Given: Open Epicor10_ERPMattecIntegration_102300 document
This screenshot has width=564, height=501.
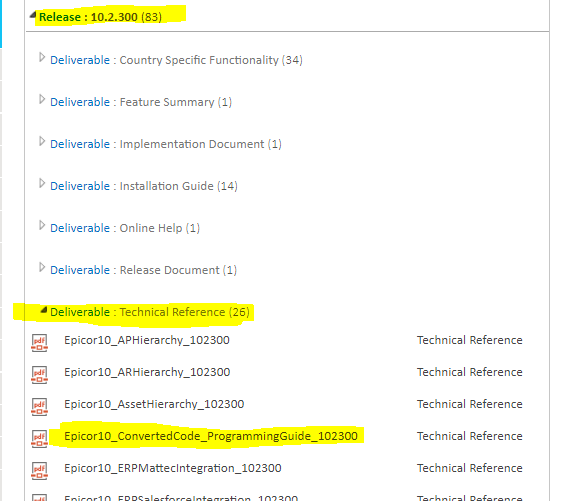Looking at the screenshot, I should pyautogui.click(x=173, y=468).
